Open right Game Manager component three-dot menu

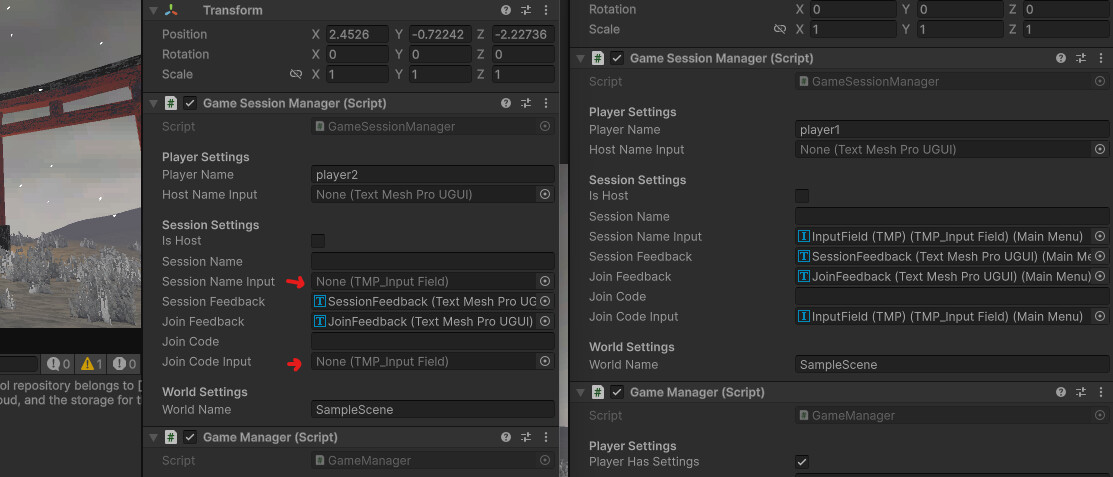click(1100, 392)
